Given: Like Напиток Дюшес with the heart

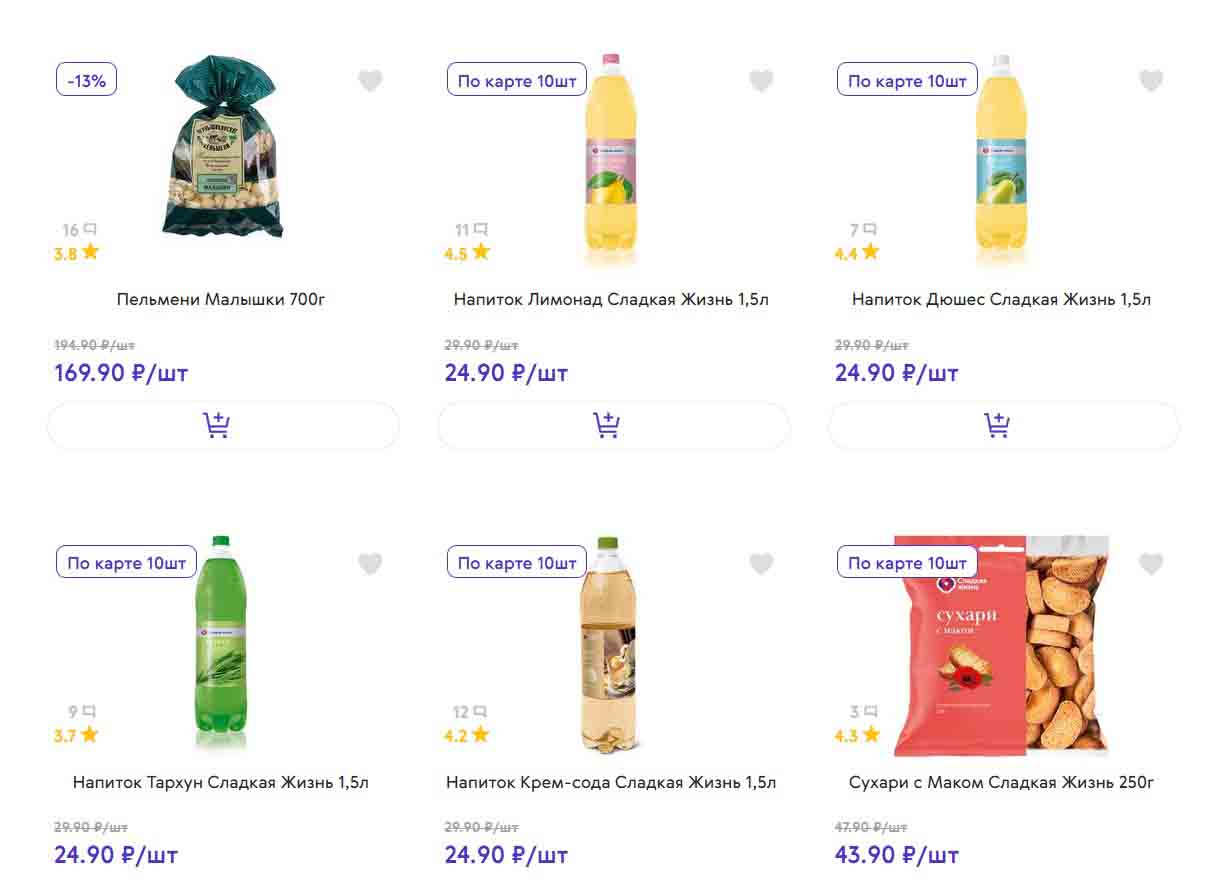Looking at the screenshot, I should coord(1151,81).
